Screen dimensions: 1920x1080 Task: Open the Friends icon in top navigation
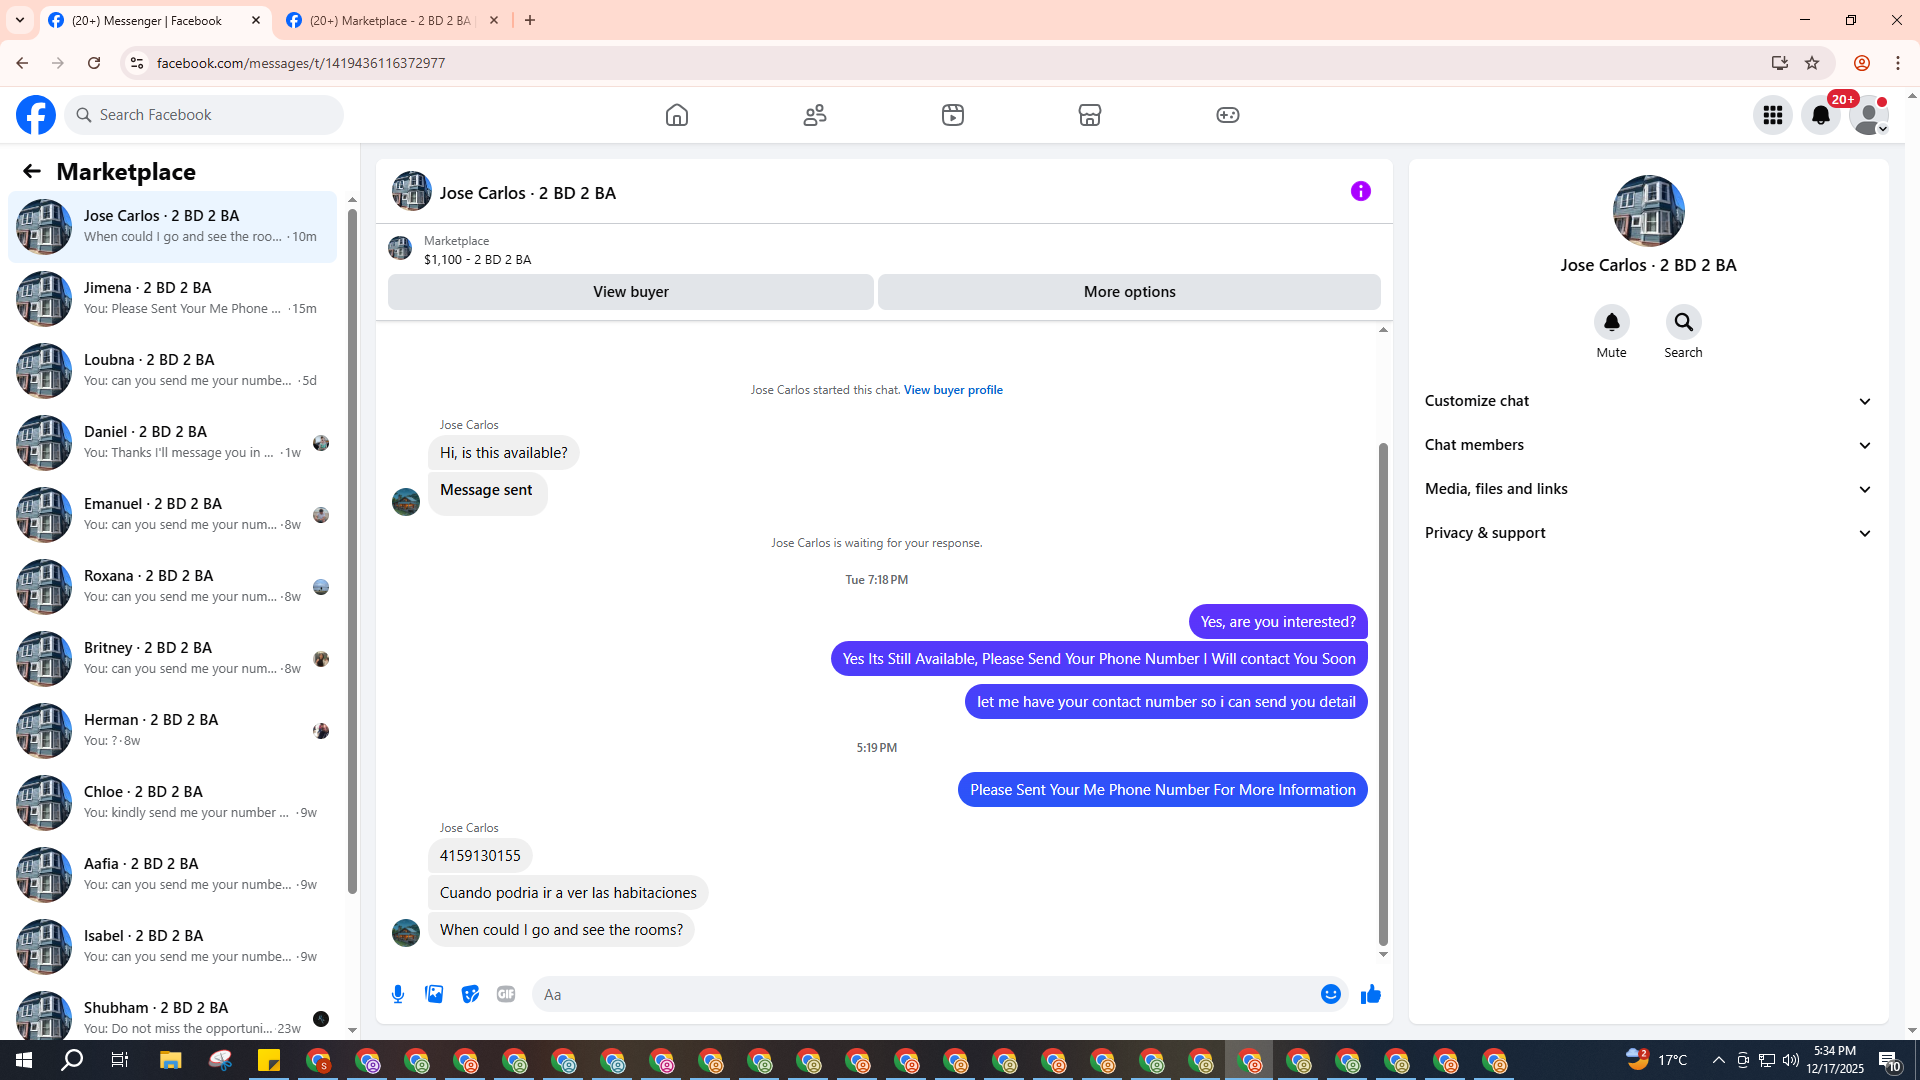(x=815, y=115)
